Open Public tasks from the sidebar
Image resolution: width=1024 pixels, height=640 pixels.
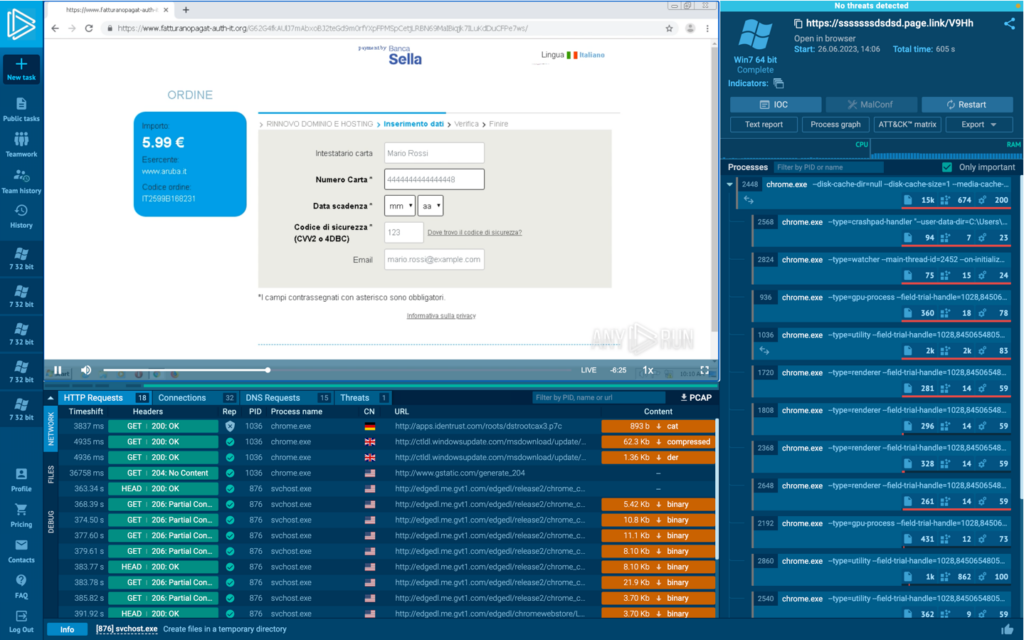click(x=21, y=109)
